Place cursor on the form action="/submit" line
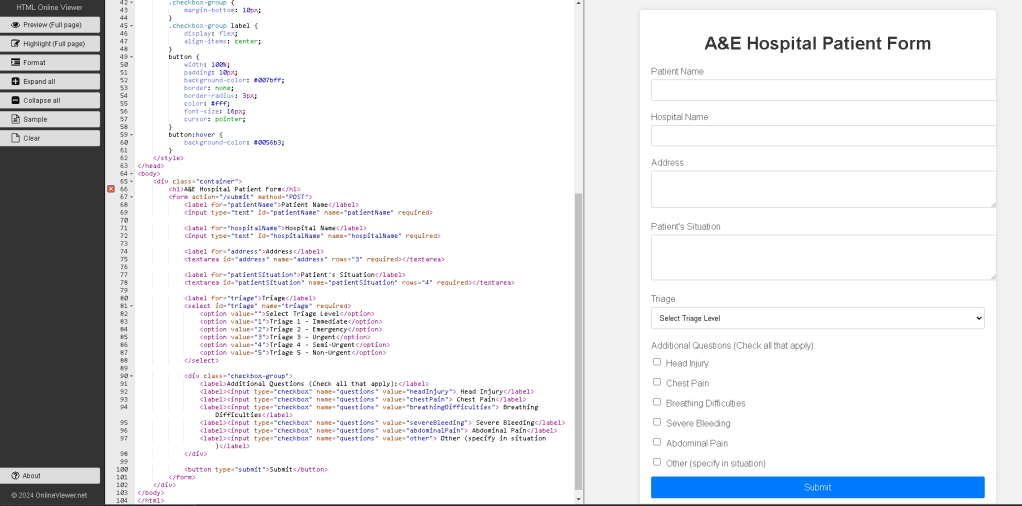Screen dimensions: 1022x506 (x=241, y=197)
